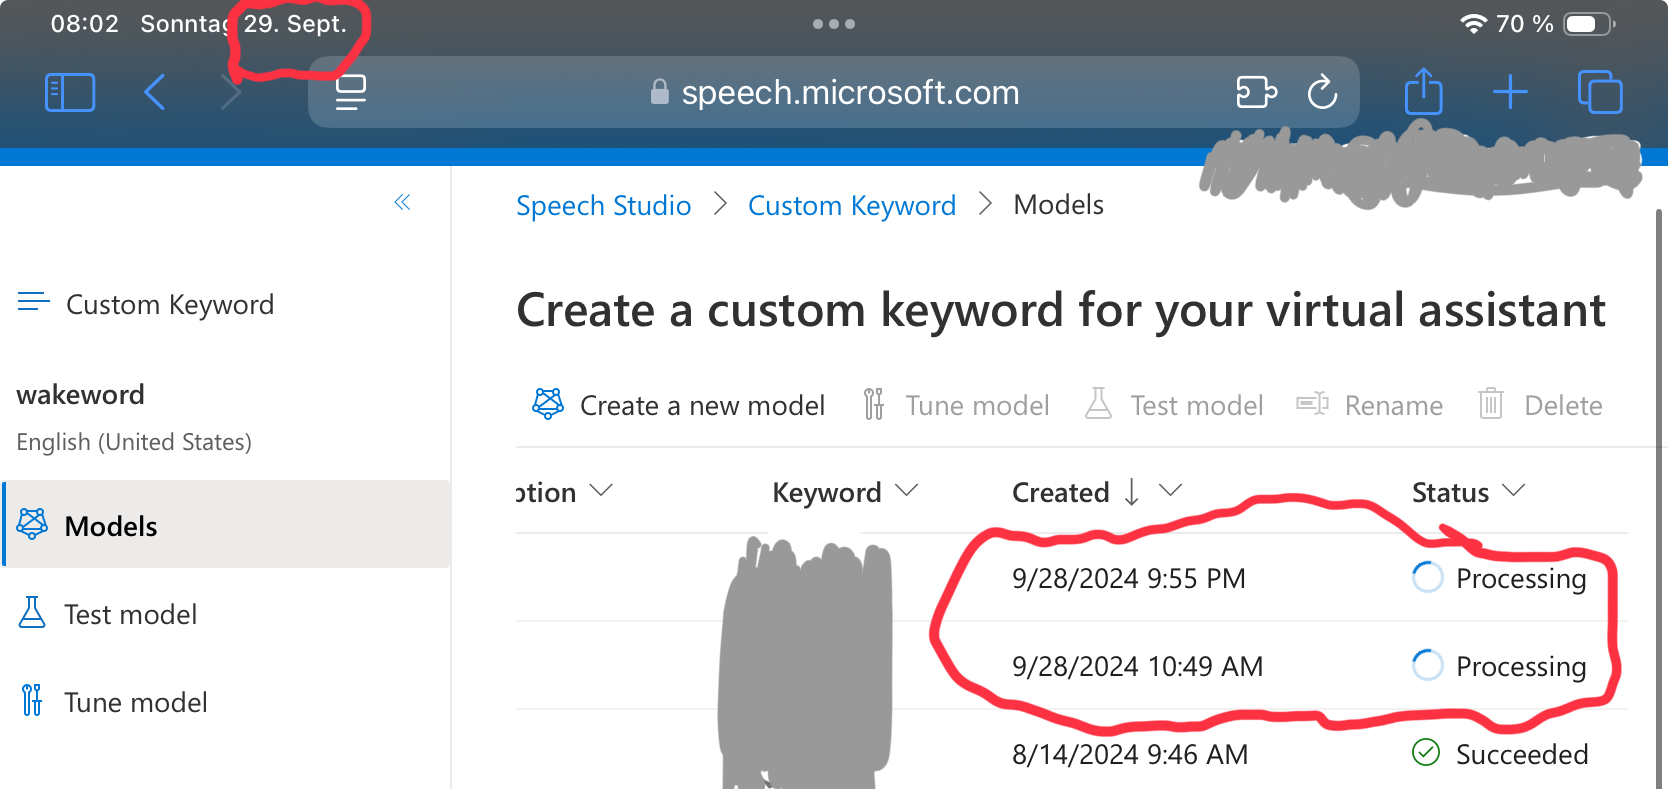1668x789 pixels.
Task: Open page reader menu icon in address bar
Action: (x=351, y=93)
